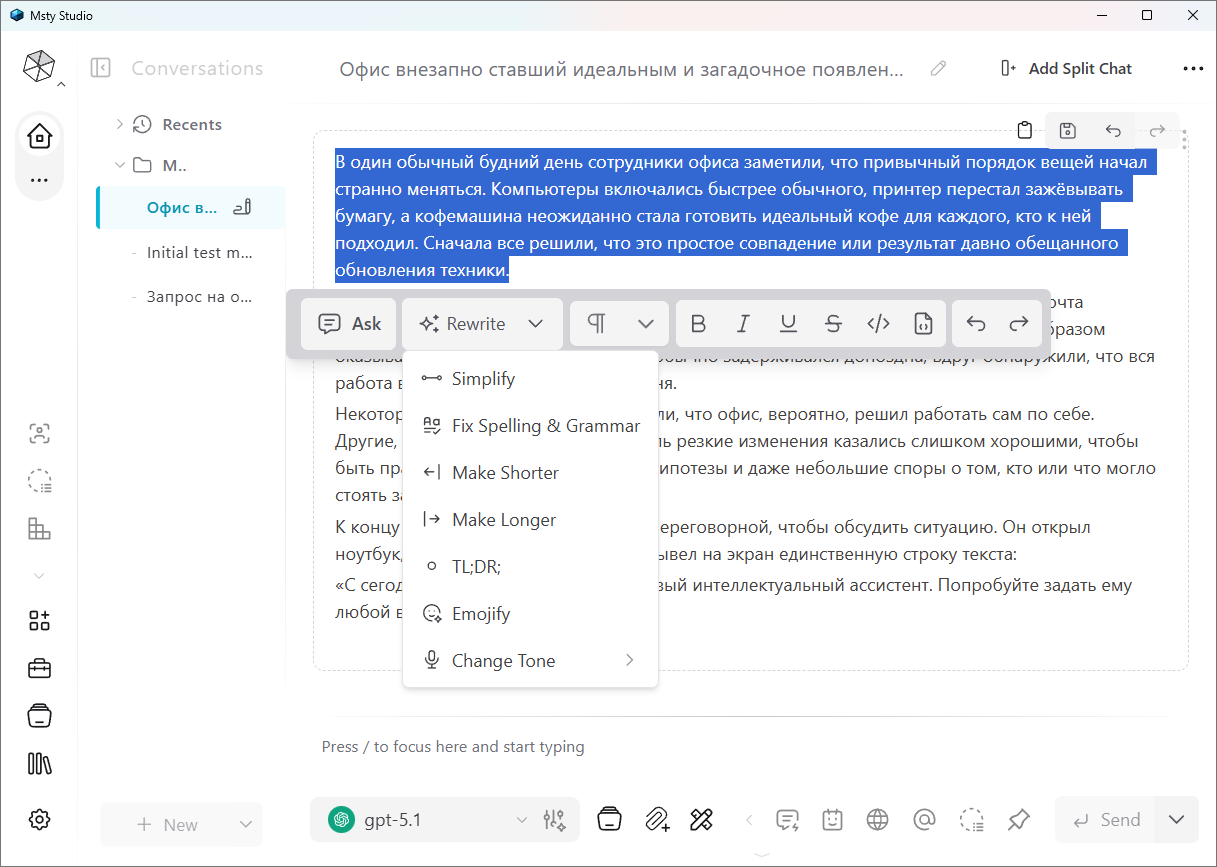1217x867 pixels.
Task: Toggle the pin icon near Send
Action: (1018, 820)
